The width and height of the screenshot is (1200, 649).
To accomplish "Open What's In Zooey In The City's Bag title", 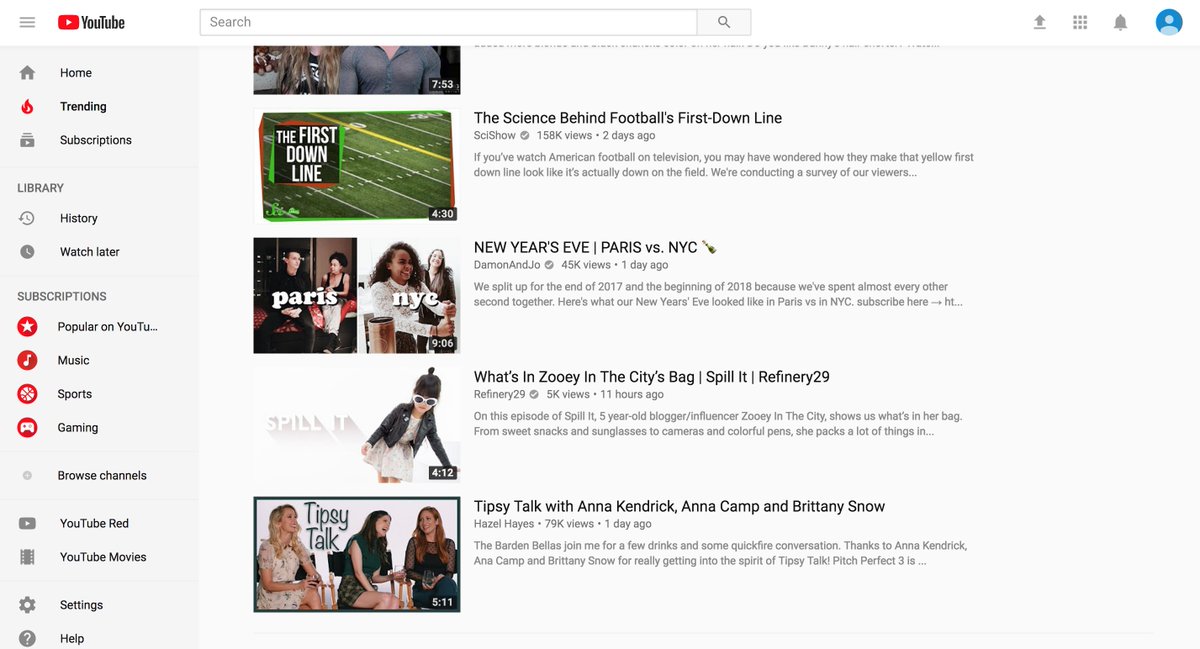I will (x=652, y=377).
